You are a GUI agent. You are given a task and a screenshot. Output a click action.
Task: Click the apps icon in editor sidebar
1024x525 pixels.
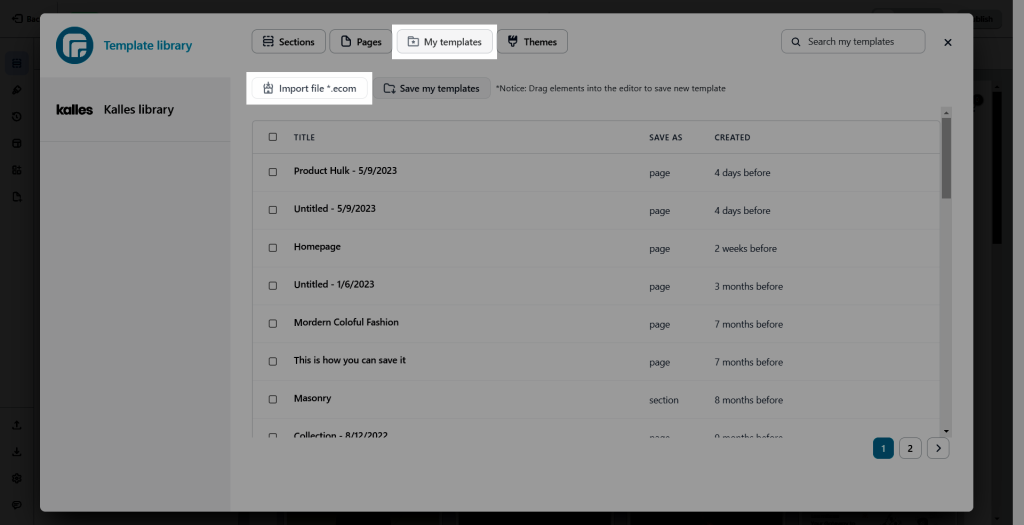[17, 170]
